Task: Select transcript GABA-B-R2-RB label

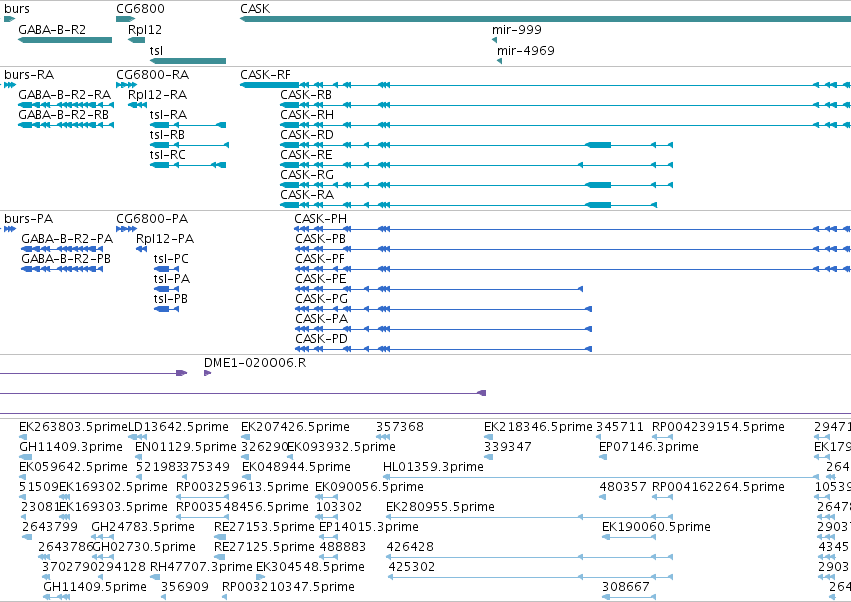Action: [x=63, y=115]
